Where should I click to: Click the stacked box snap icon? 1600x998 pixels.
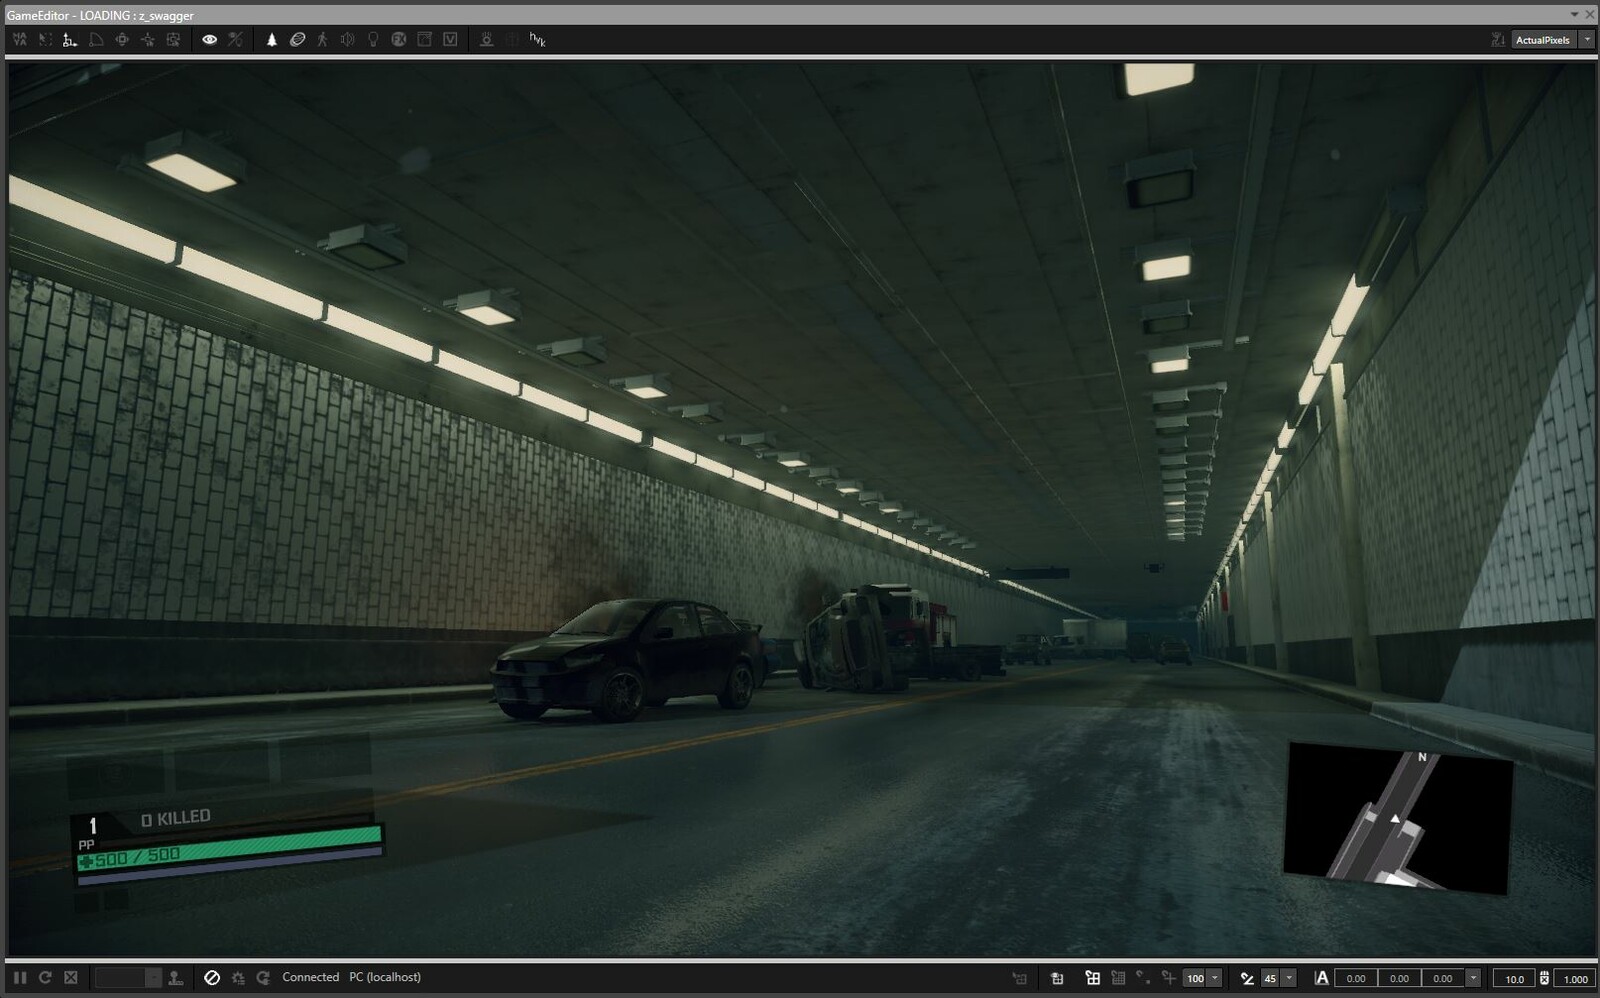[x=1057, y=978]
